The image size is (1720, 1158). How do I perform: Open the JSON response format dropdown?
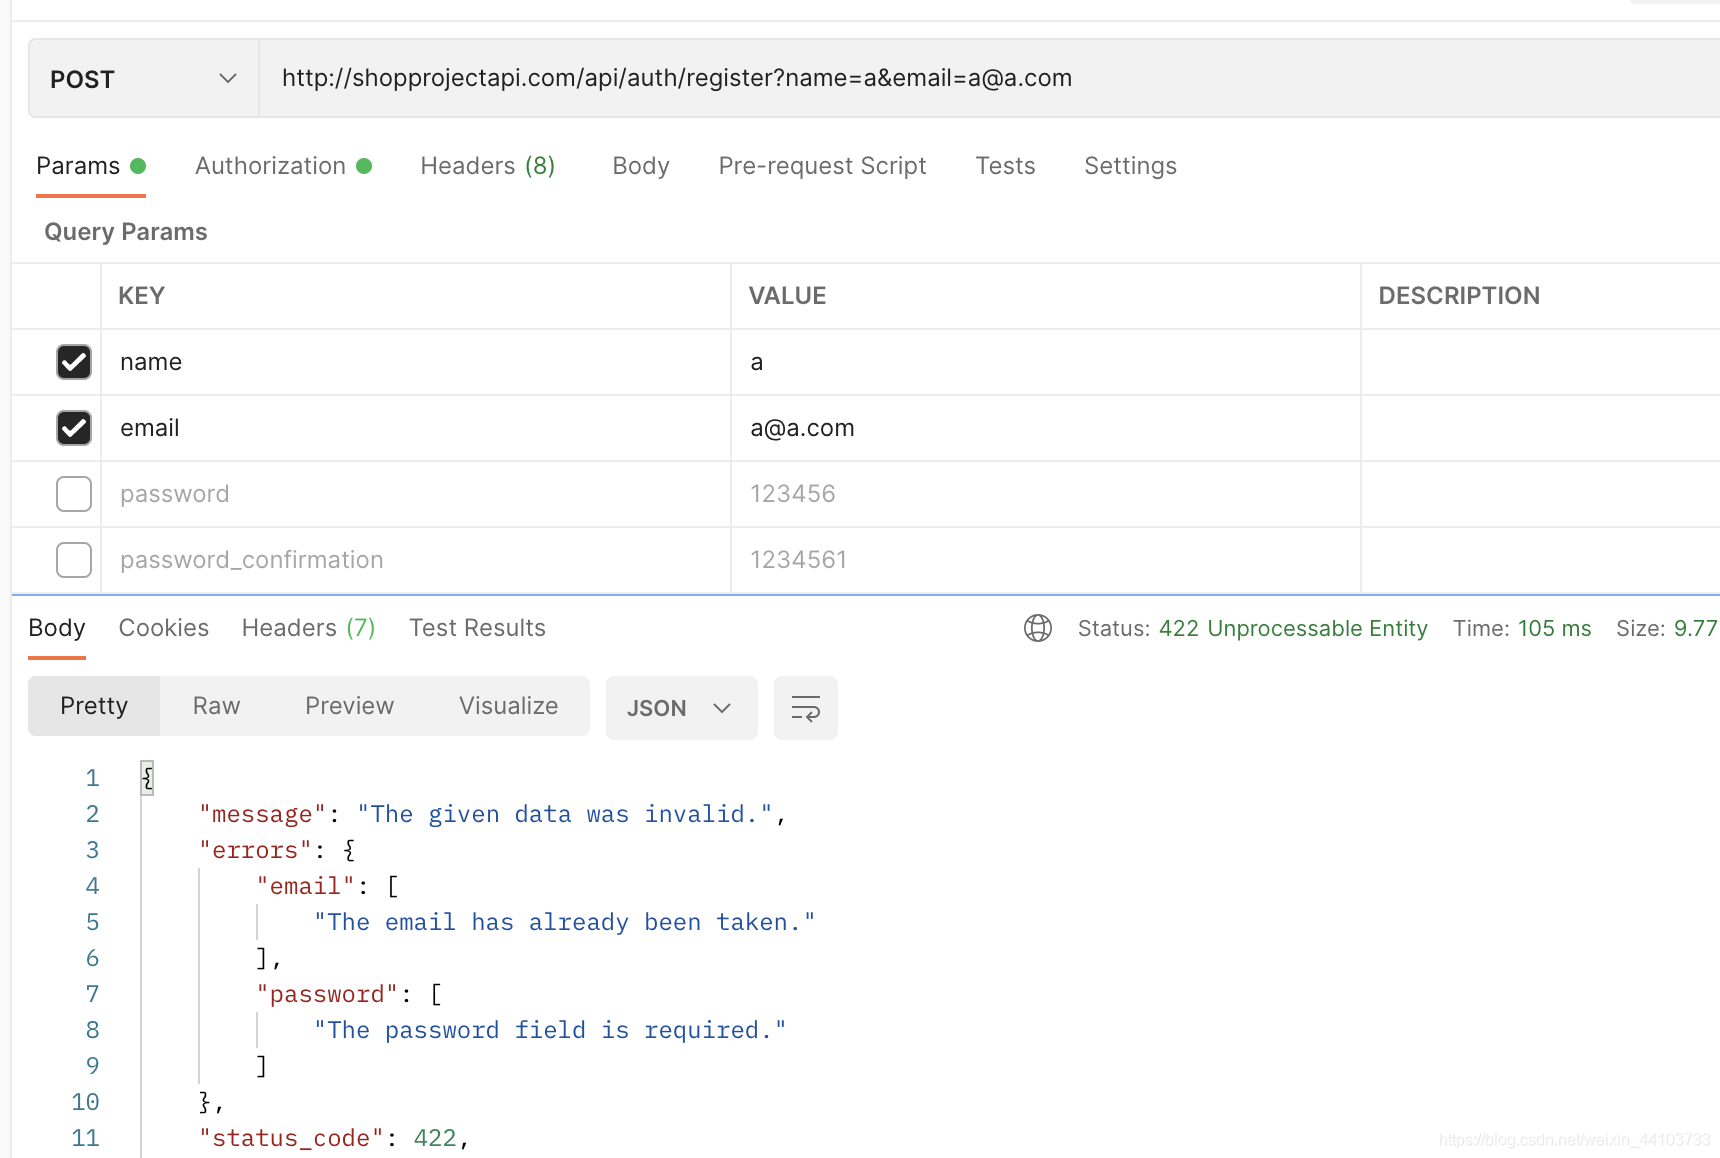[x=681, y=708]
